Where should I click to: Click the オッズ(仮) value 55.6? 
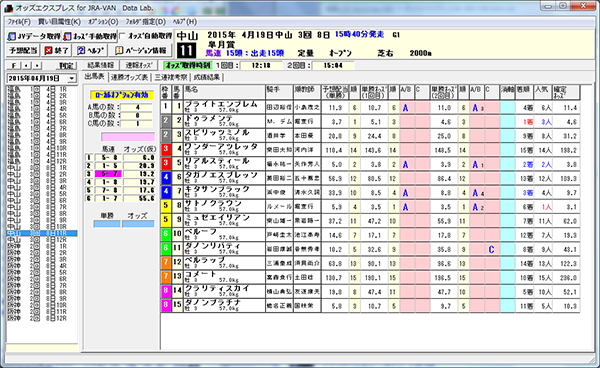point(139,199)
